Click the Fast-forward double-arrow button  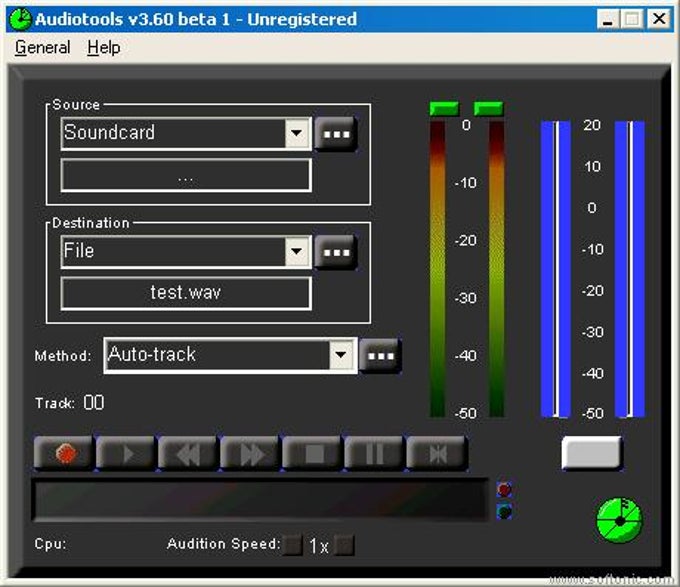point(250,453)
